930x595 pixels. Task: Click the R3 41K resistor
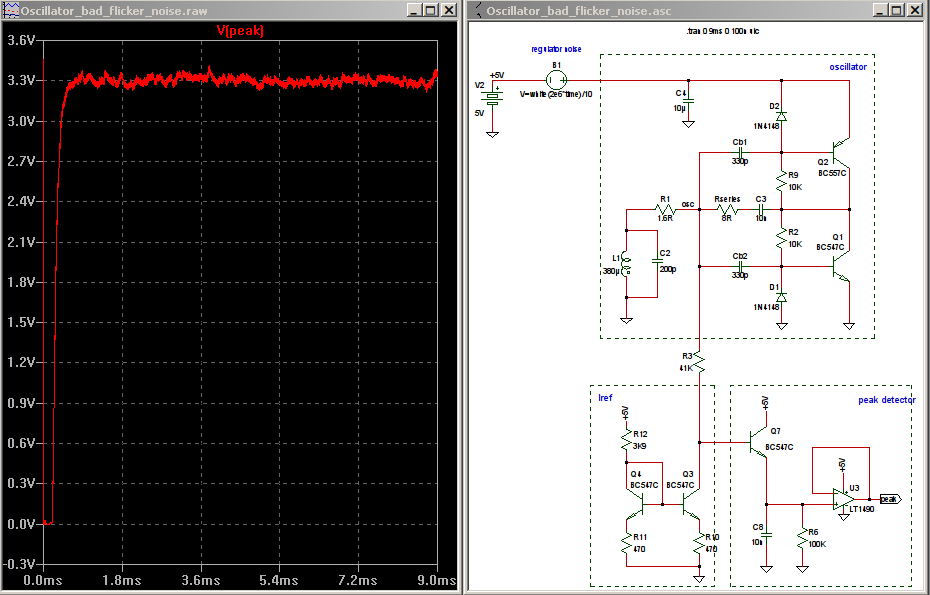(x=700, y=363)
